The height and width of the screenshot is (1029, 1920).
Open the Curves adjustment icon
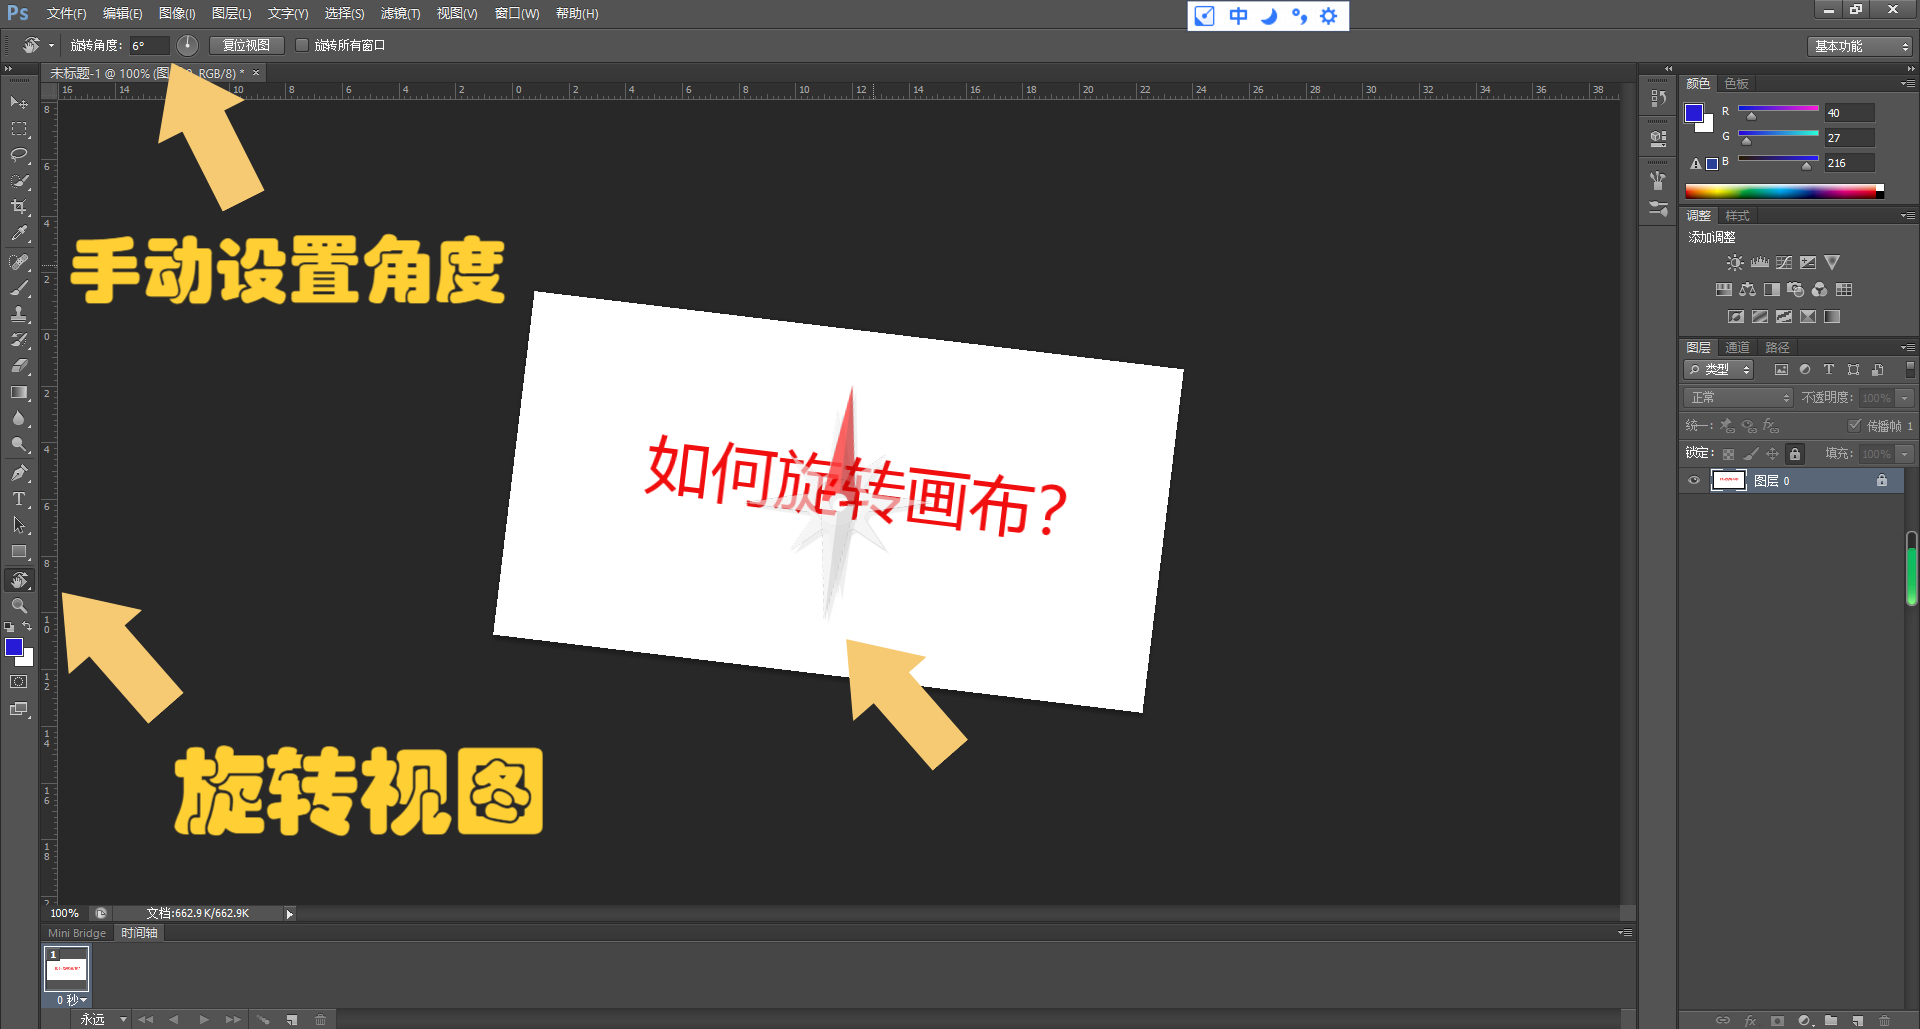pos(1784,262)
